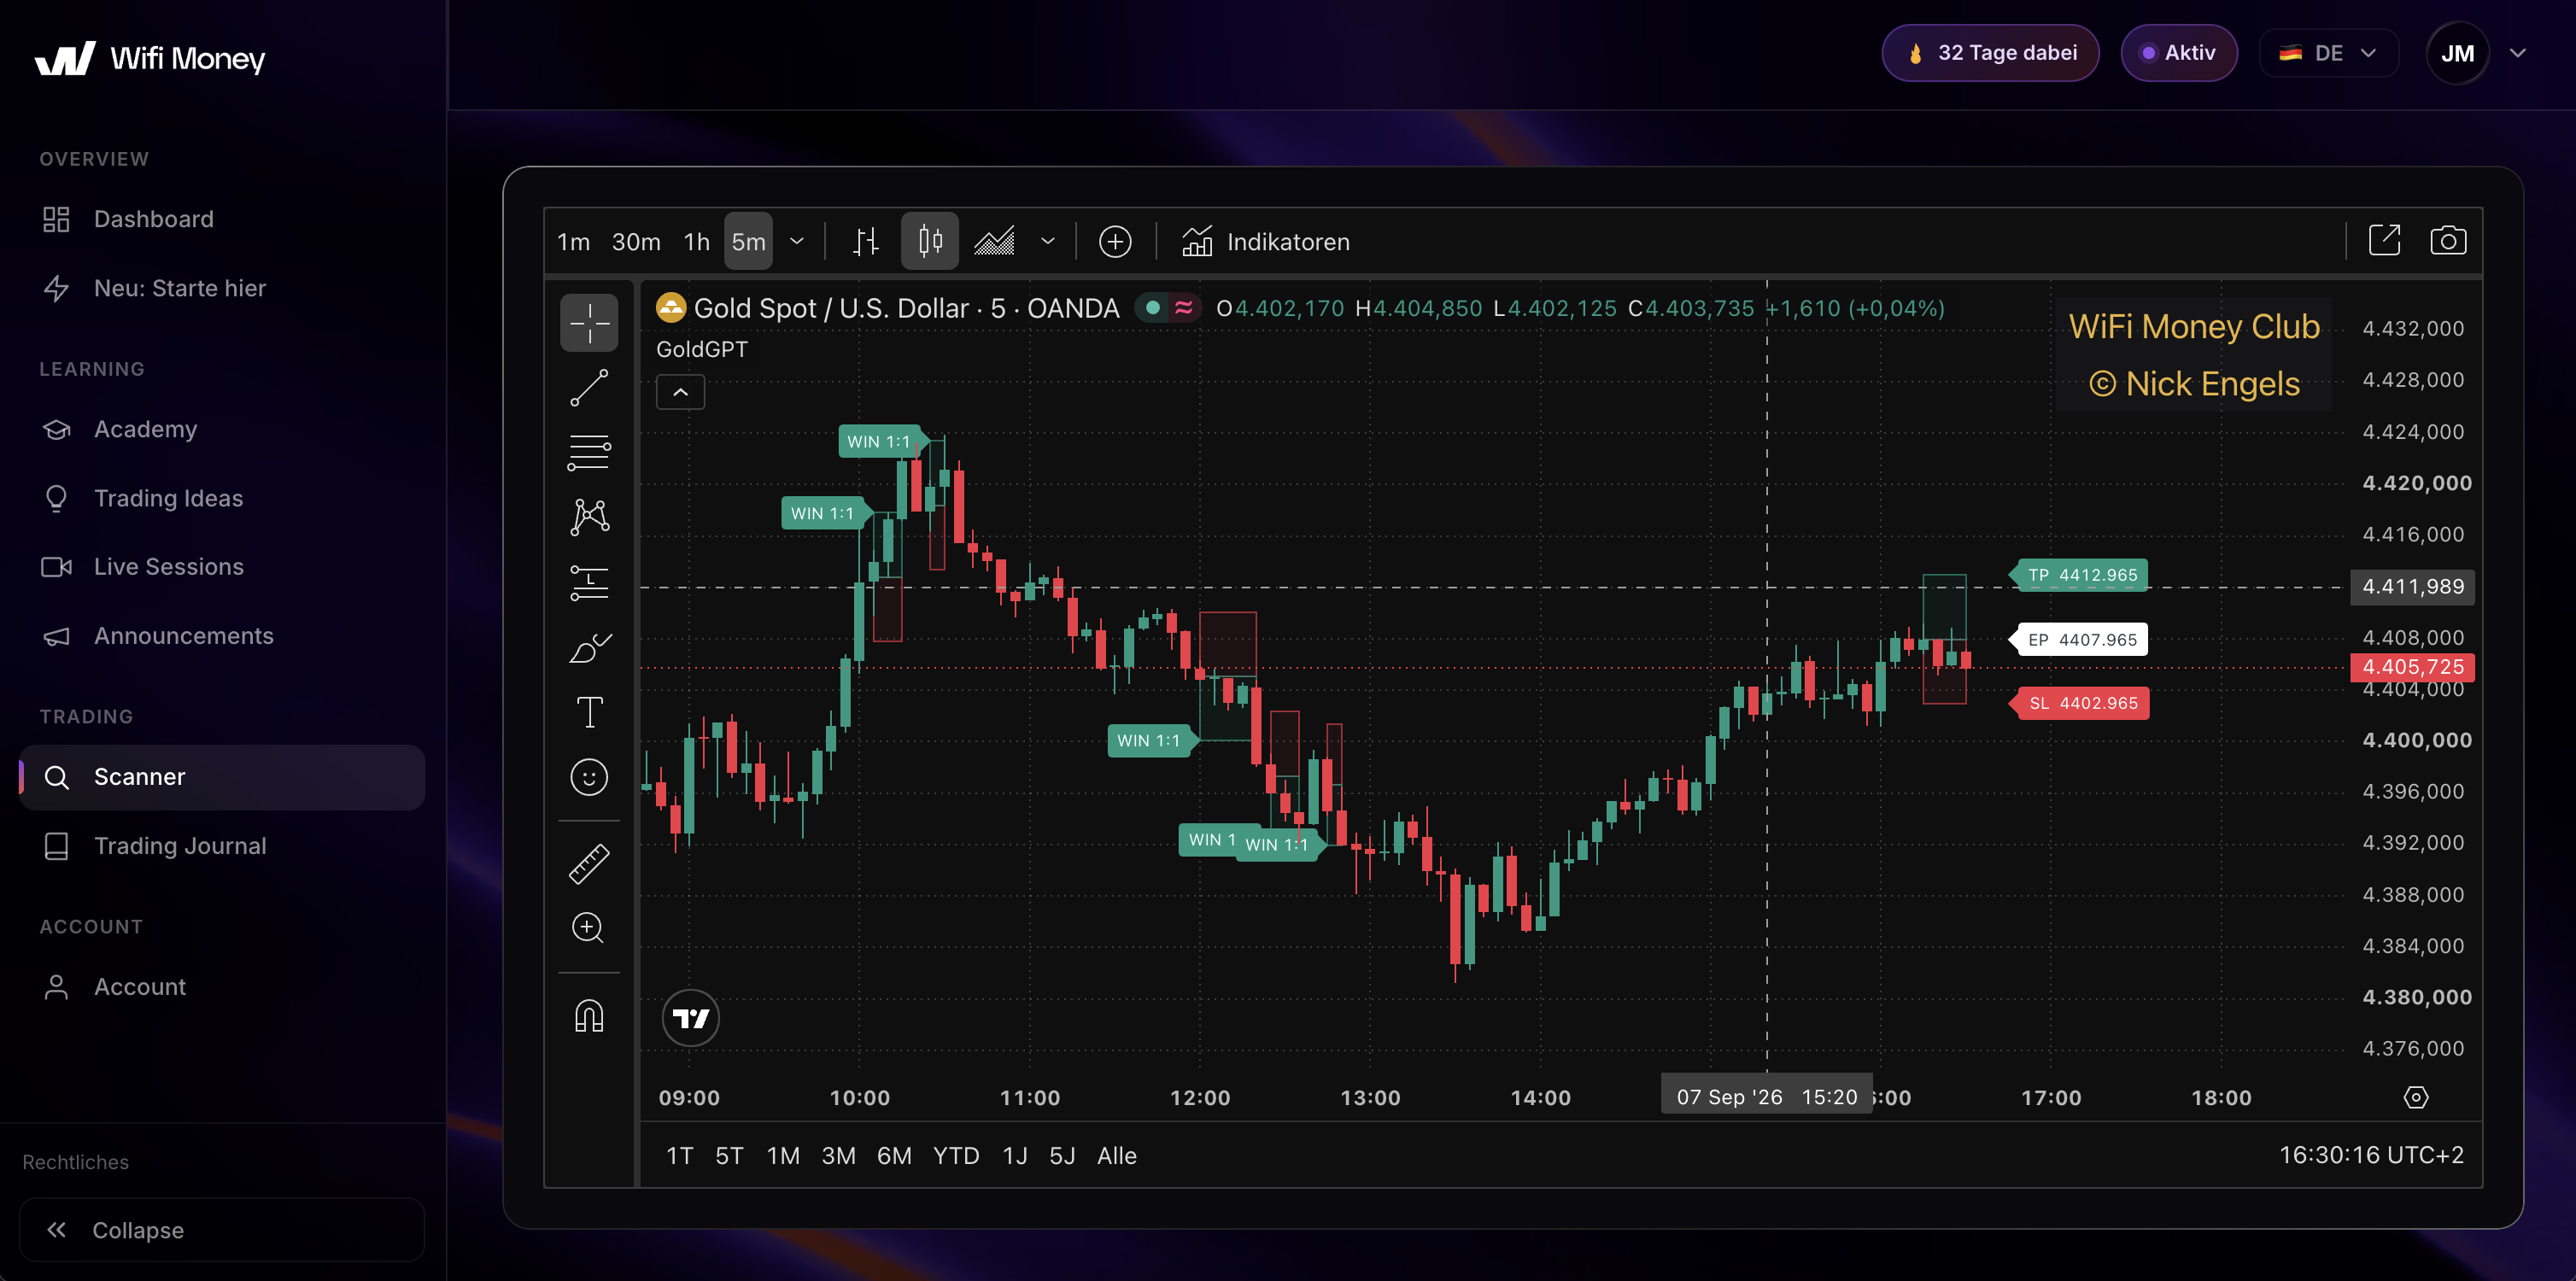Click the TradingView logo on chart

pos(691,1018)
